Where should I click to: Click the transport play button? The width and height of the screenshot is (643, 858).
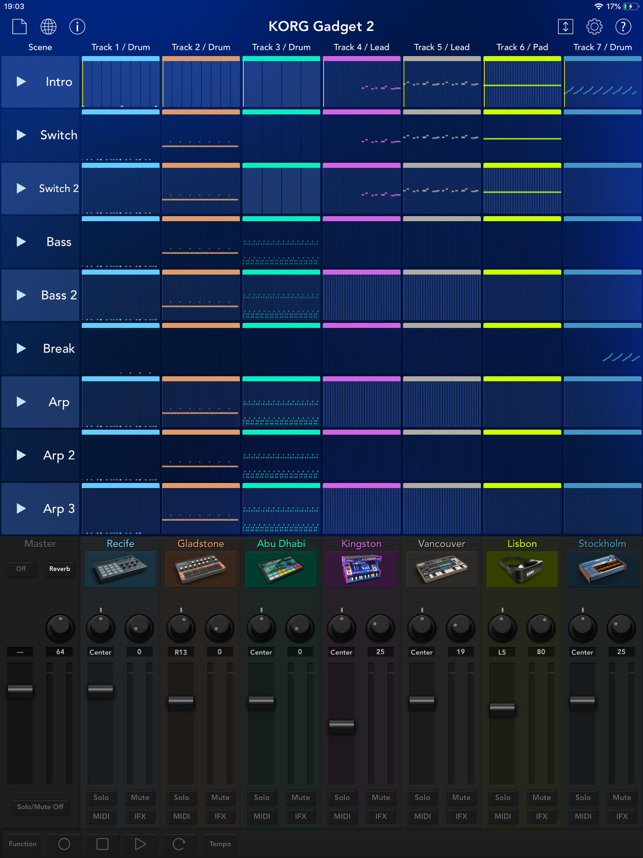pos(141,844)
